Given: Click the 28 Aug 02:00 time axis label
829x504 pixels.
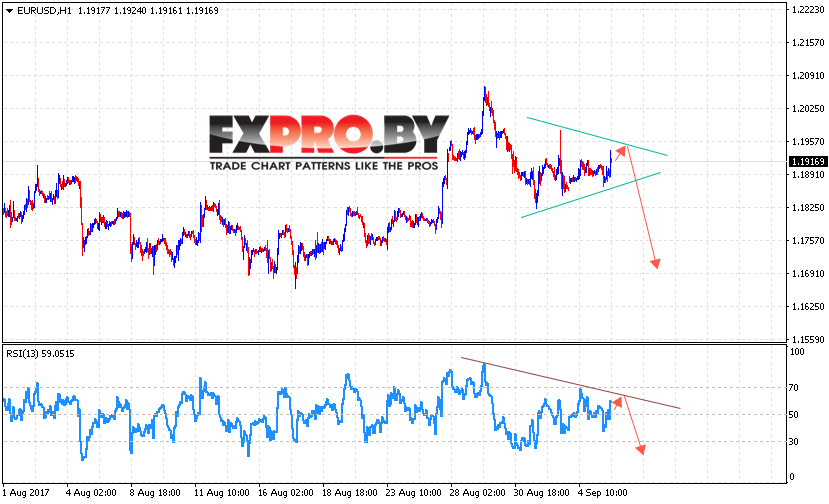Looking at the screenshot, I should coord(477,492).
